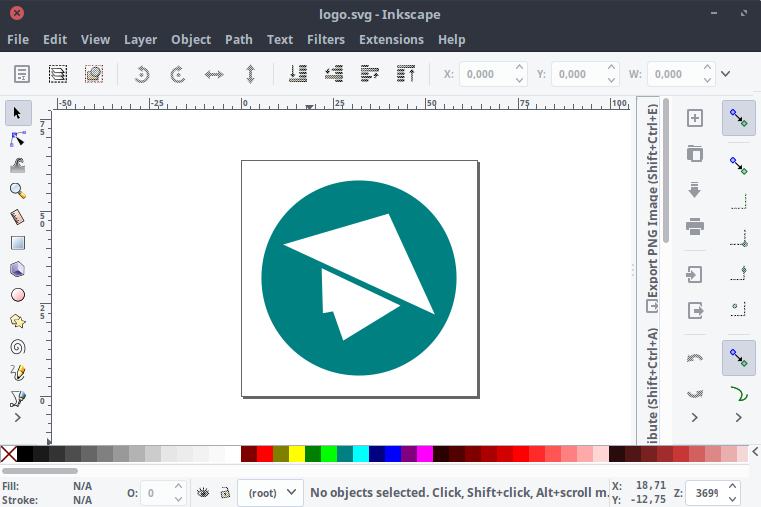This screenshot has height=507, width=761.
Task: Toggle snap to paths
Action: [x=739, y=393]
